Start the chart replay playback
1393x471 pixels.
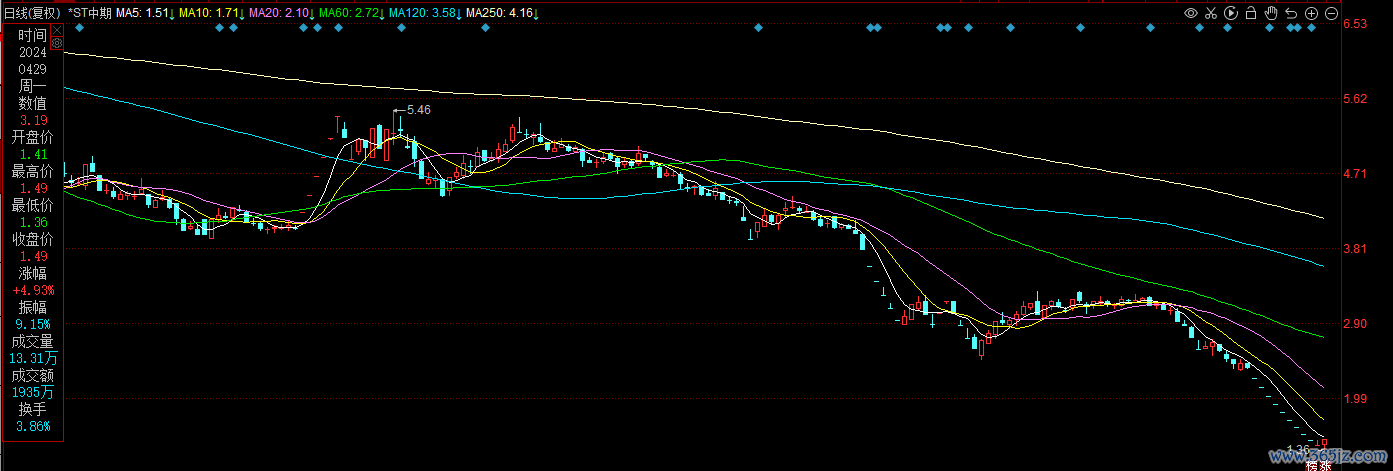[x=1231, y=13]
